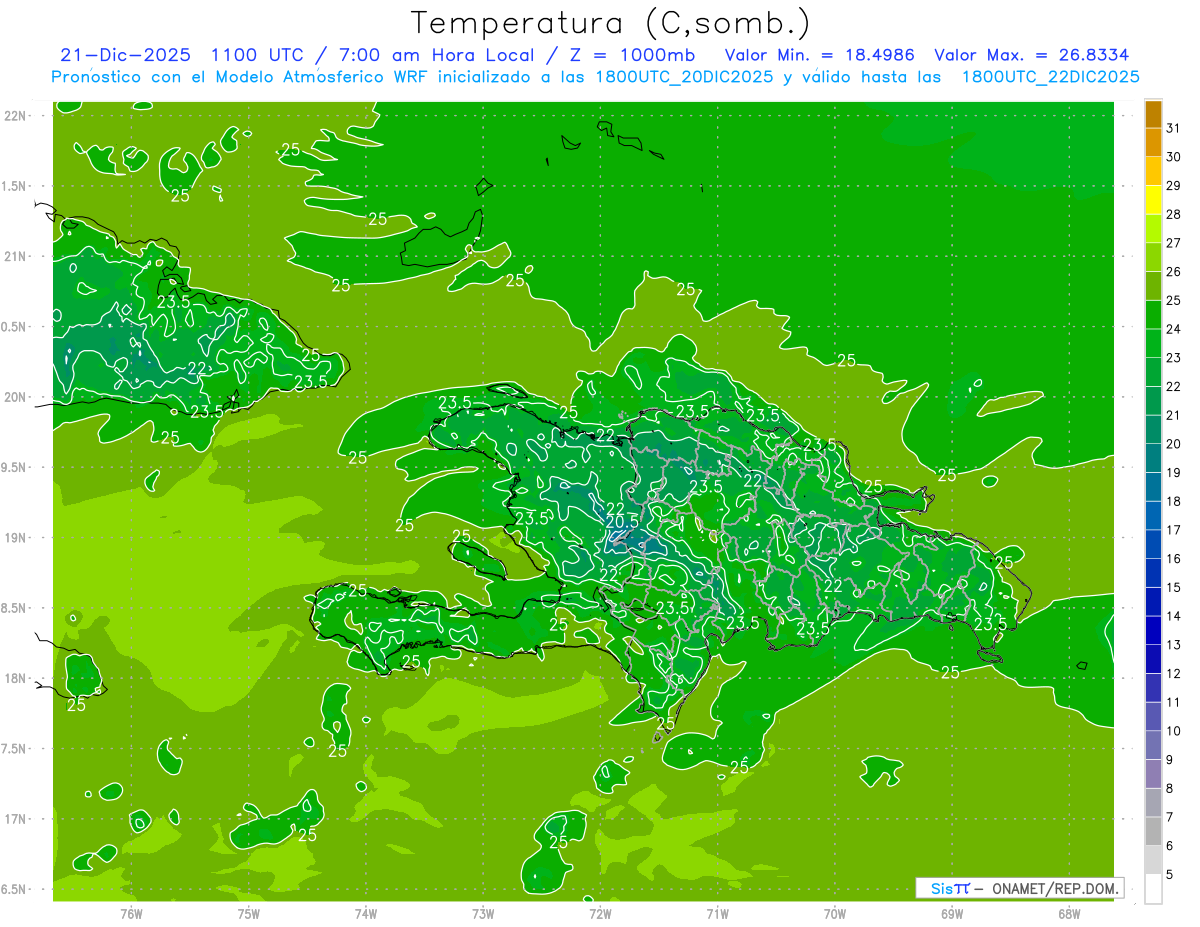
Task: Click the color scale value 27
Action: point(1173,243)
